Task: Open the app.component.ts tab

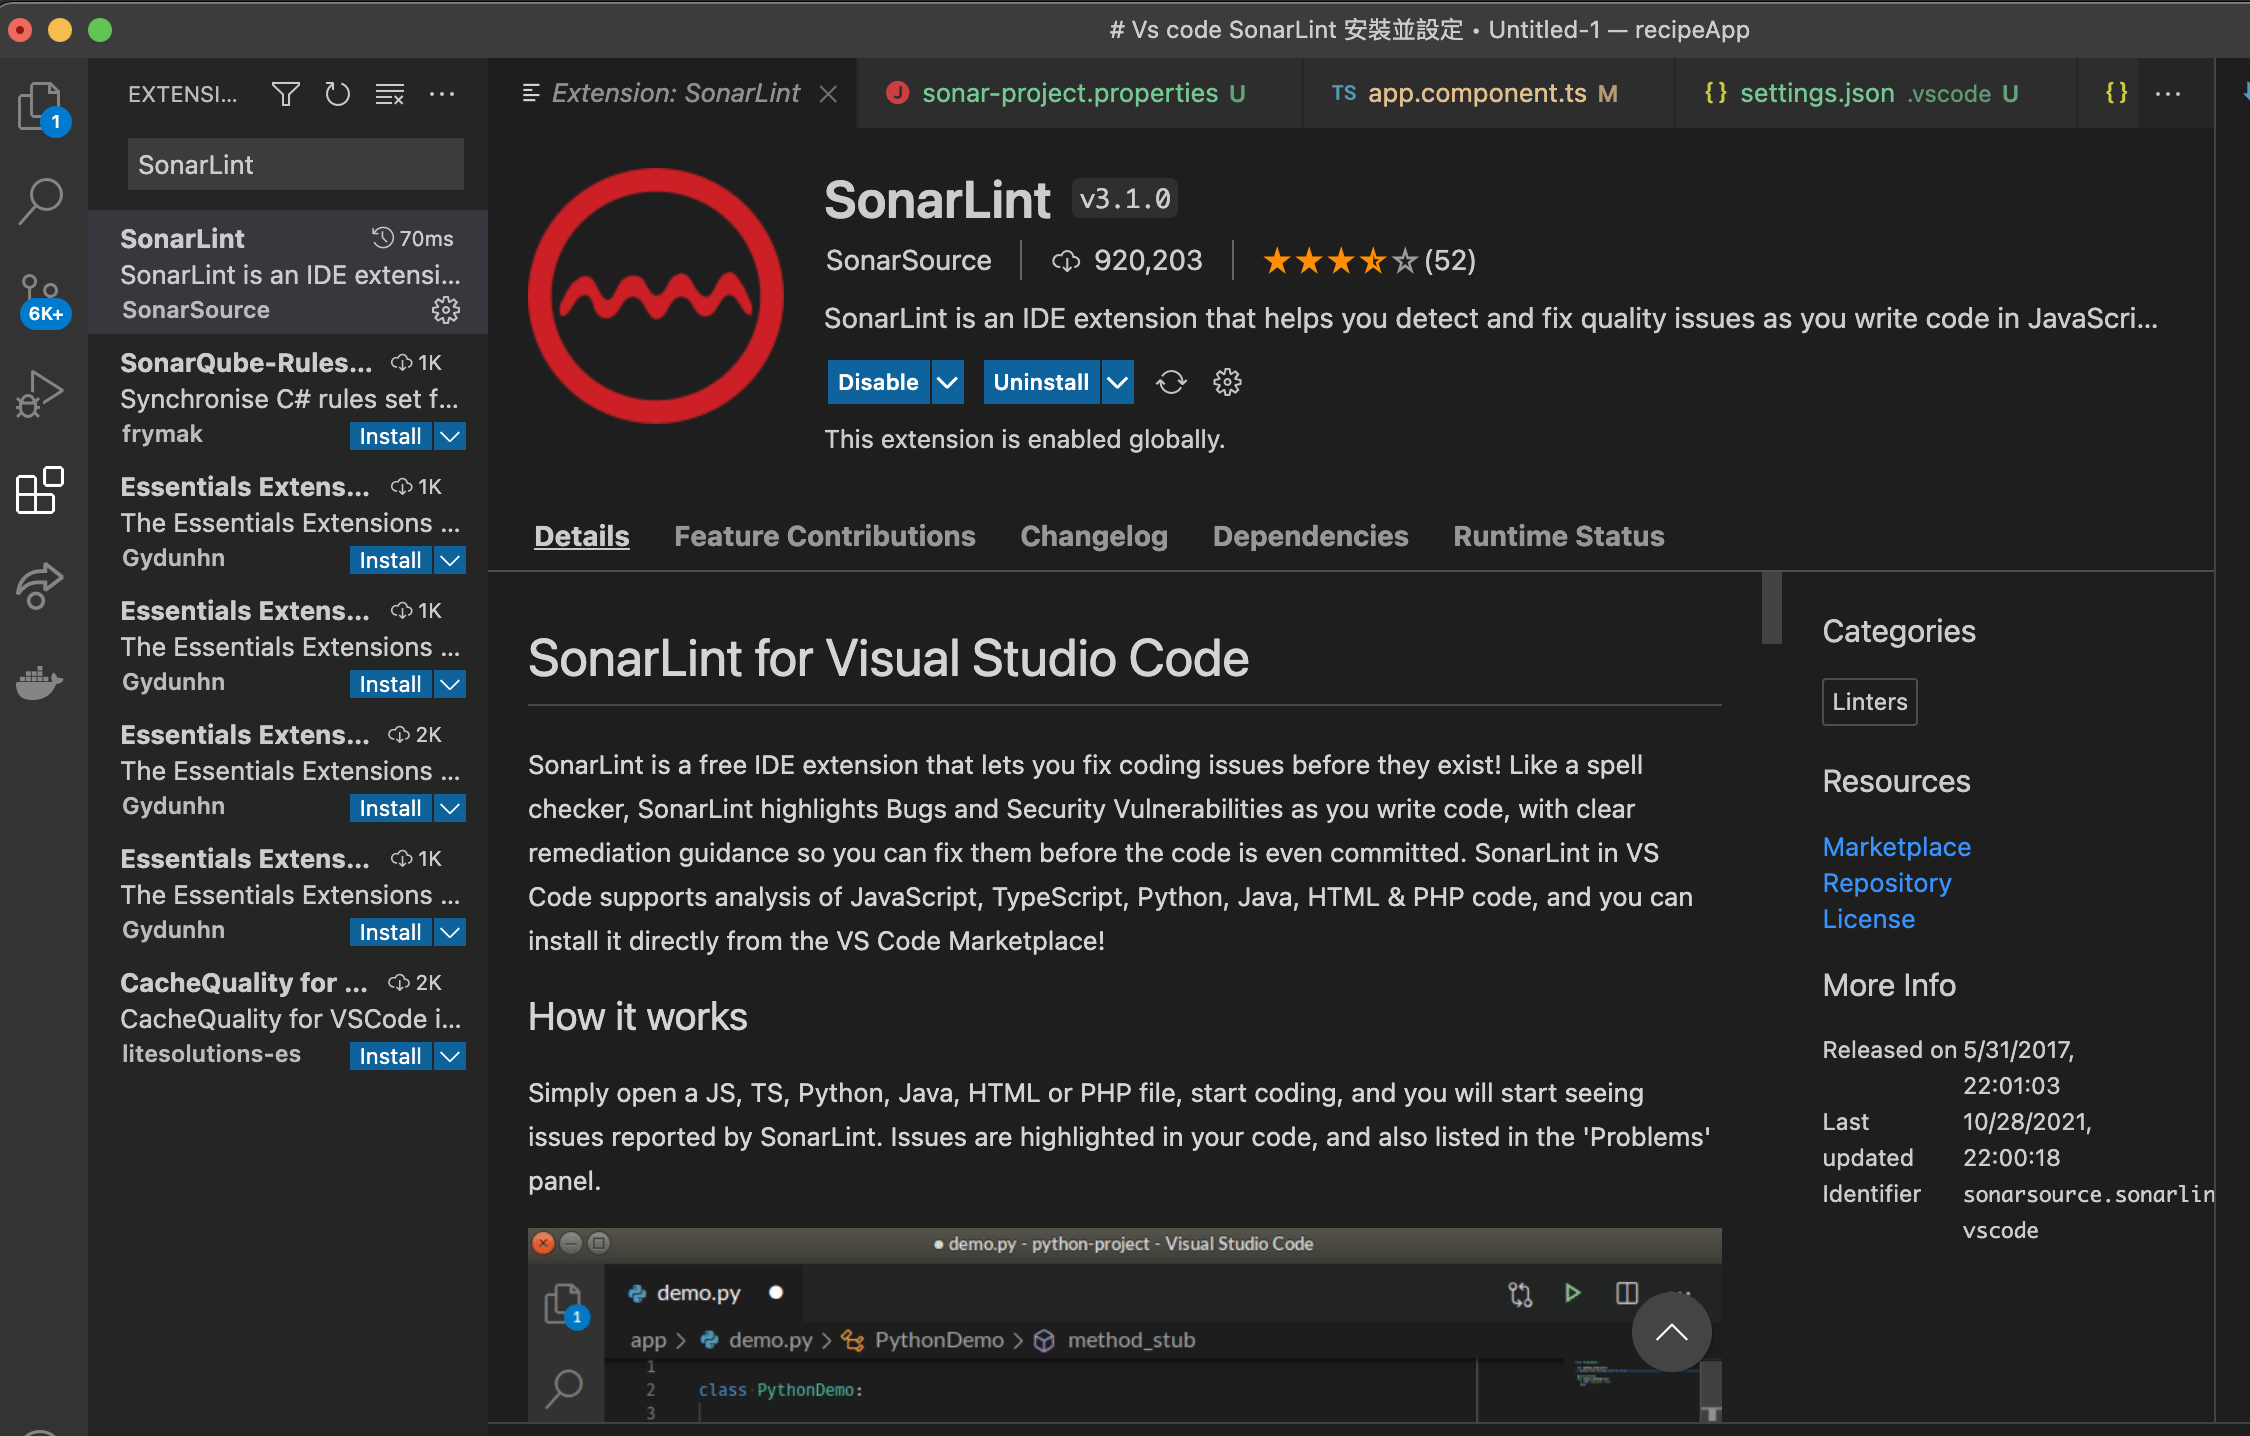Action: click(1490, 94)
